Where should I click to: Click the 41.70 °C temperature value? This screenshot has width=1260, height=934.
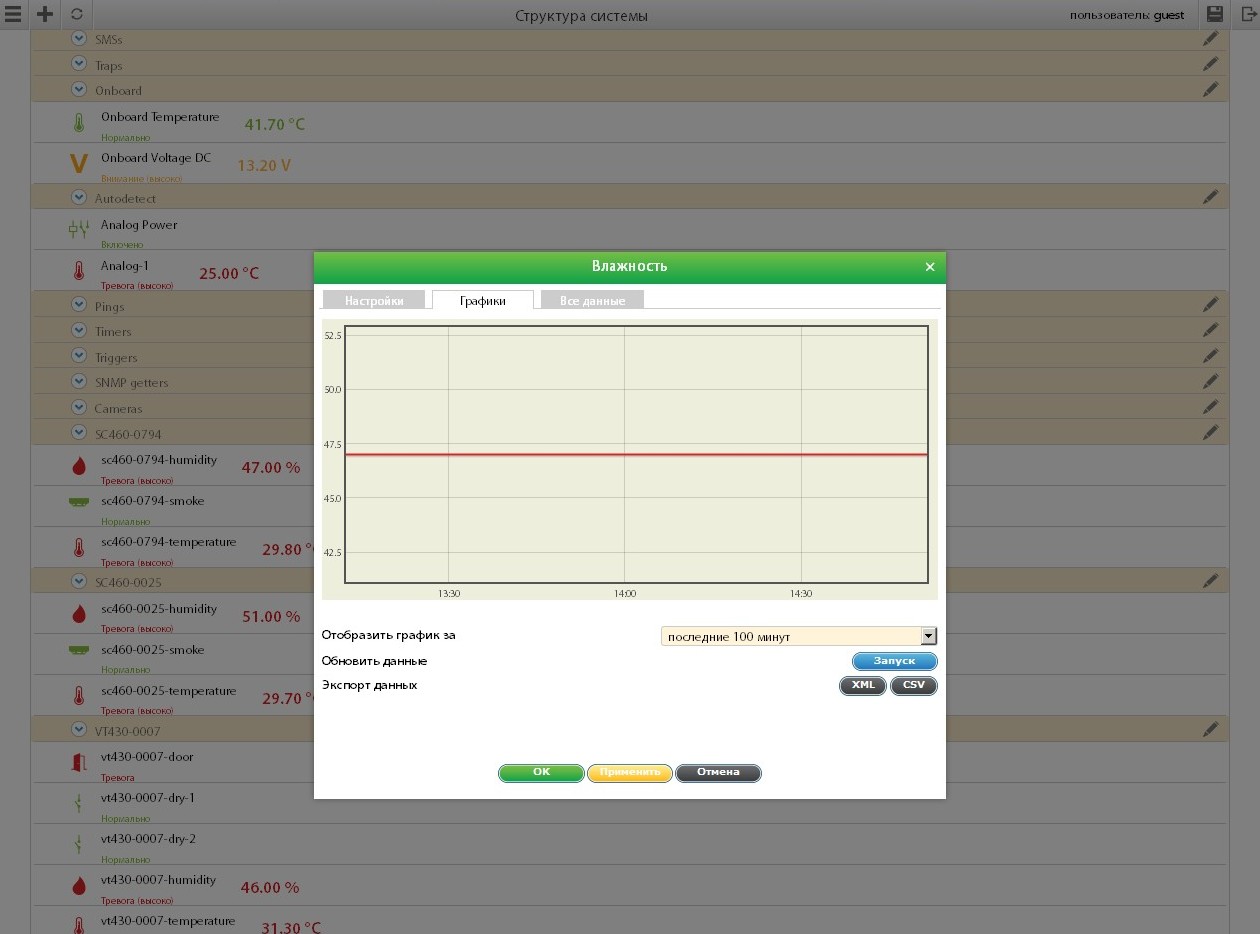click(x=275, y=124)
